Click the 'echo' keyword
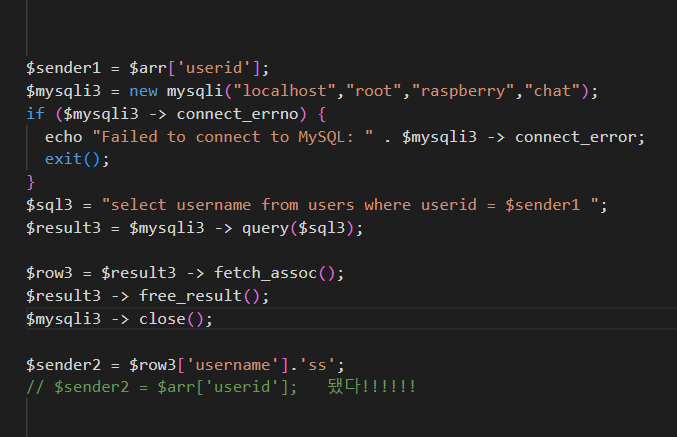Screen dimensions: 677x437 [x=63, y=136]
